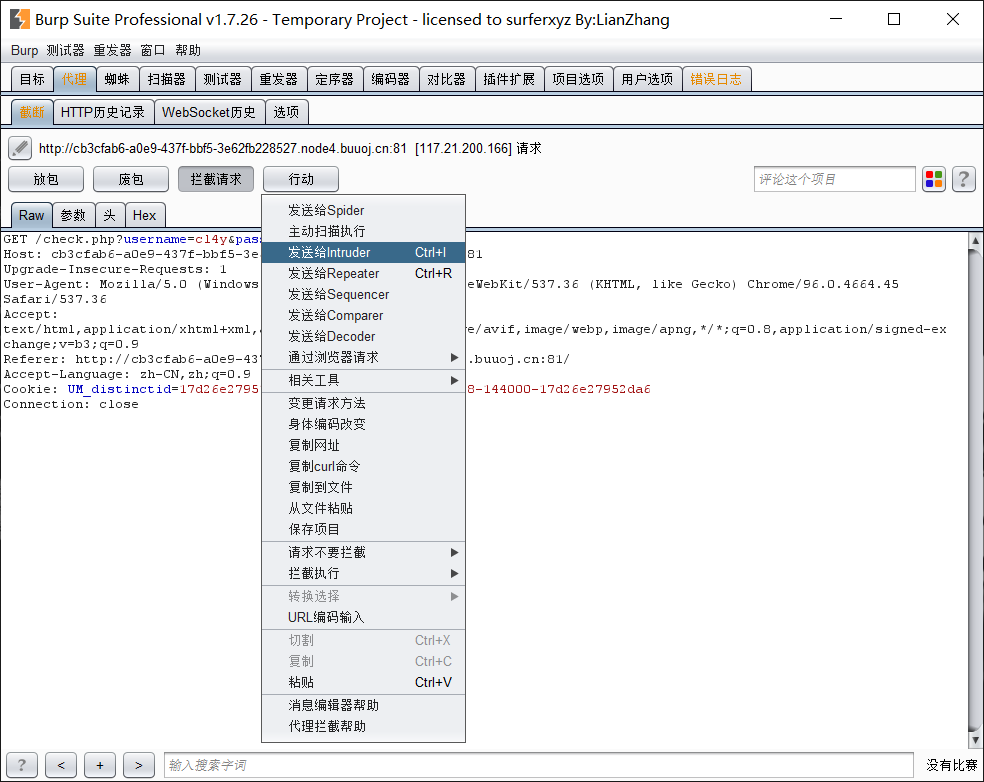The height and width of the screenshot is (782, 984).
Task: Choose 从文件粘贴 entry
Action: click(363, 508)
